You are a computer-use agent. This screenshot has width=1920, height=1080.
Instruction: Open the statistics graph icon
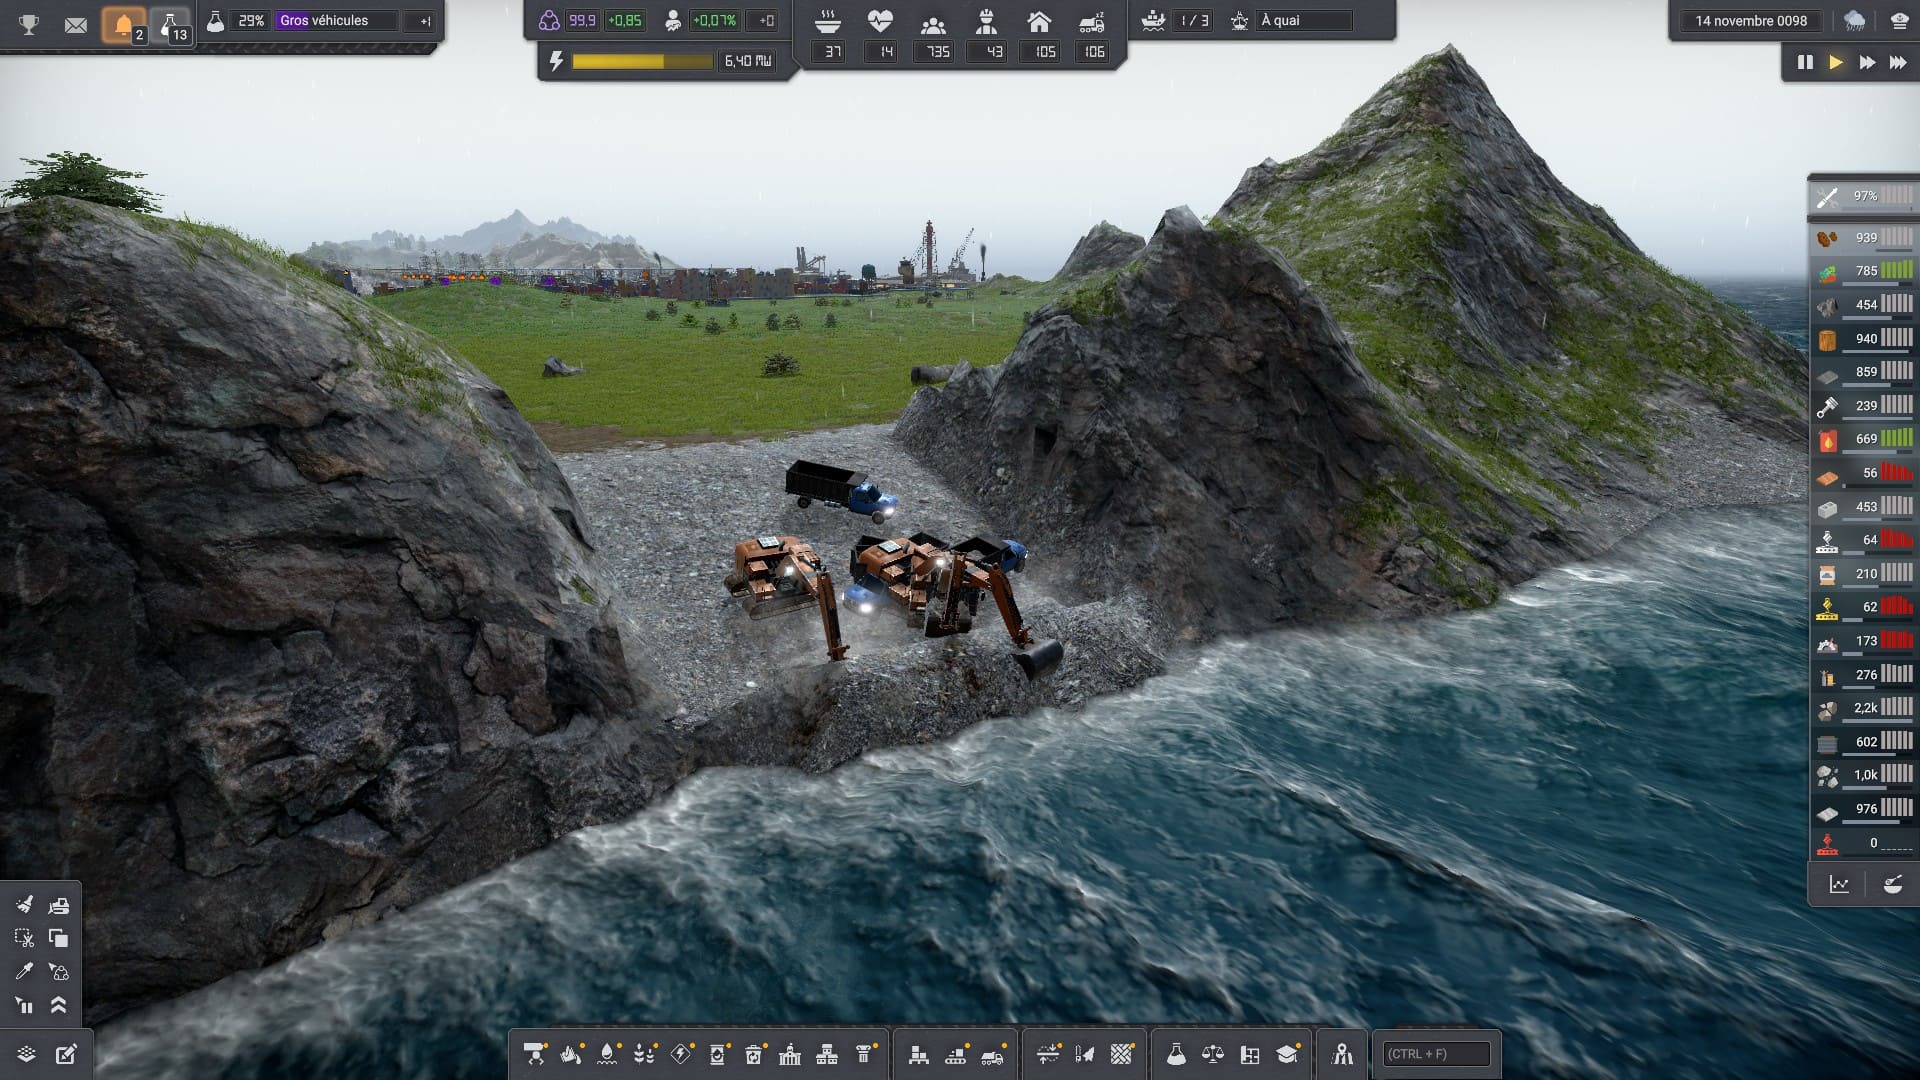tap(1839, 884)
